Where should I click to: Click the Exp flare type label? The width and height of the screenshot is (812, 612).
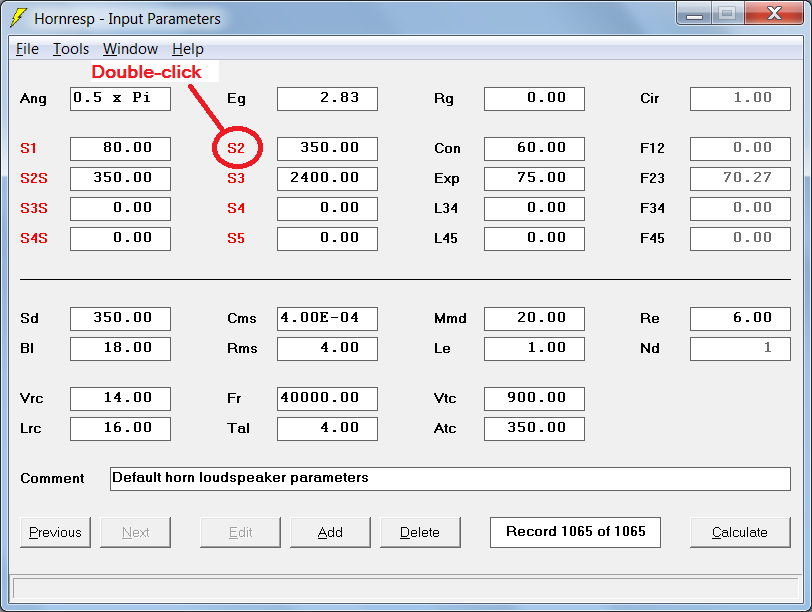tap(446, 179)
